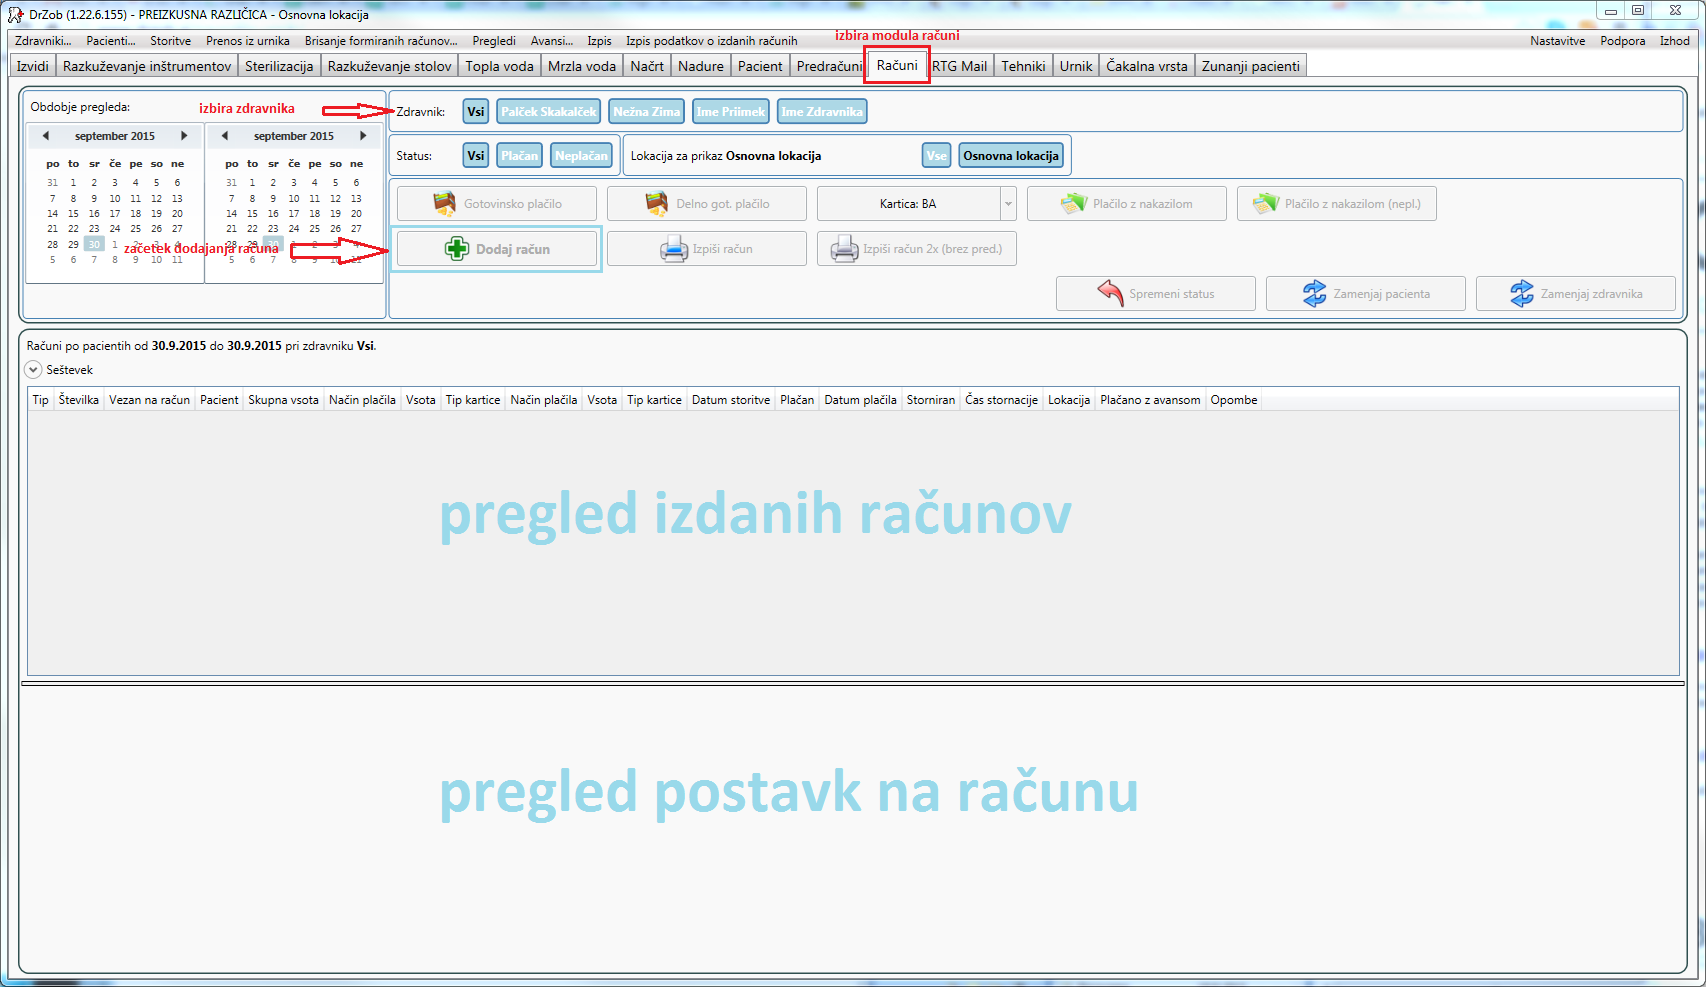Image resolution: width=1706 pixels, height=987 pixels.
Task: Click the Plačilo z nakazilom (nepl.) button
Action: (1337, 204)
